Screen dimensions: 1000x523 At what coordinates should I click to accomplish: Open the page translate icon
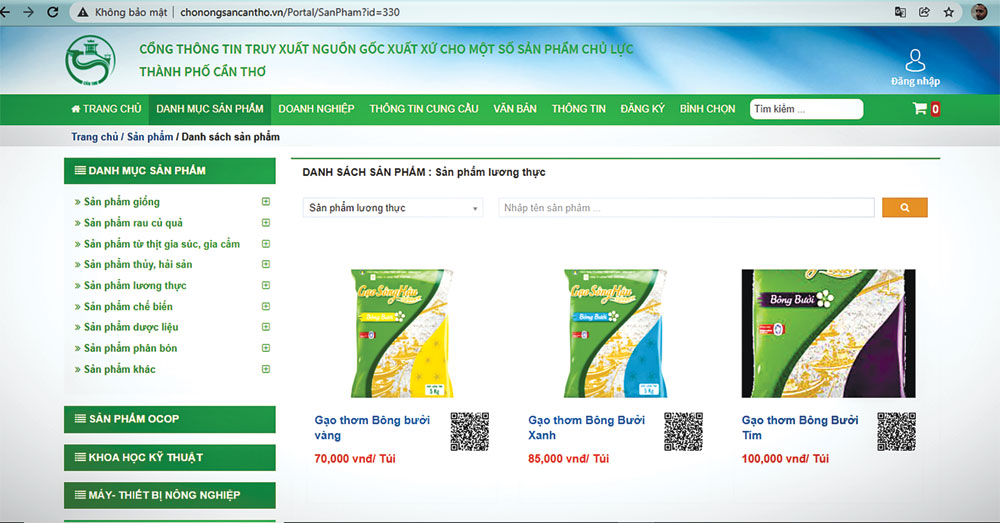(900, 12)
